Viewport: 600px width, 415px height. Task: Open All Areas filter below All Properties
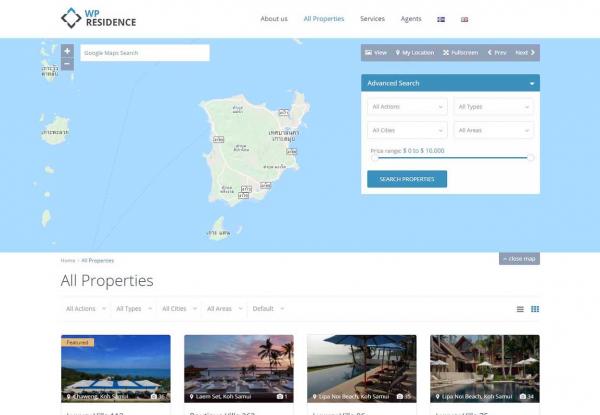pos(225,309)
